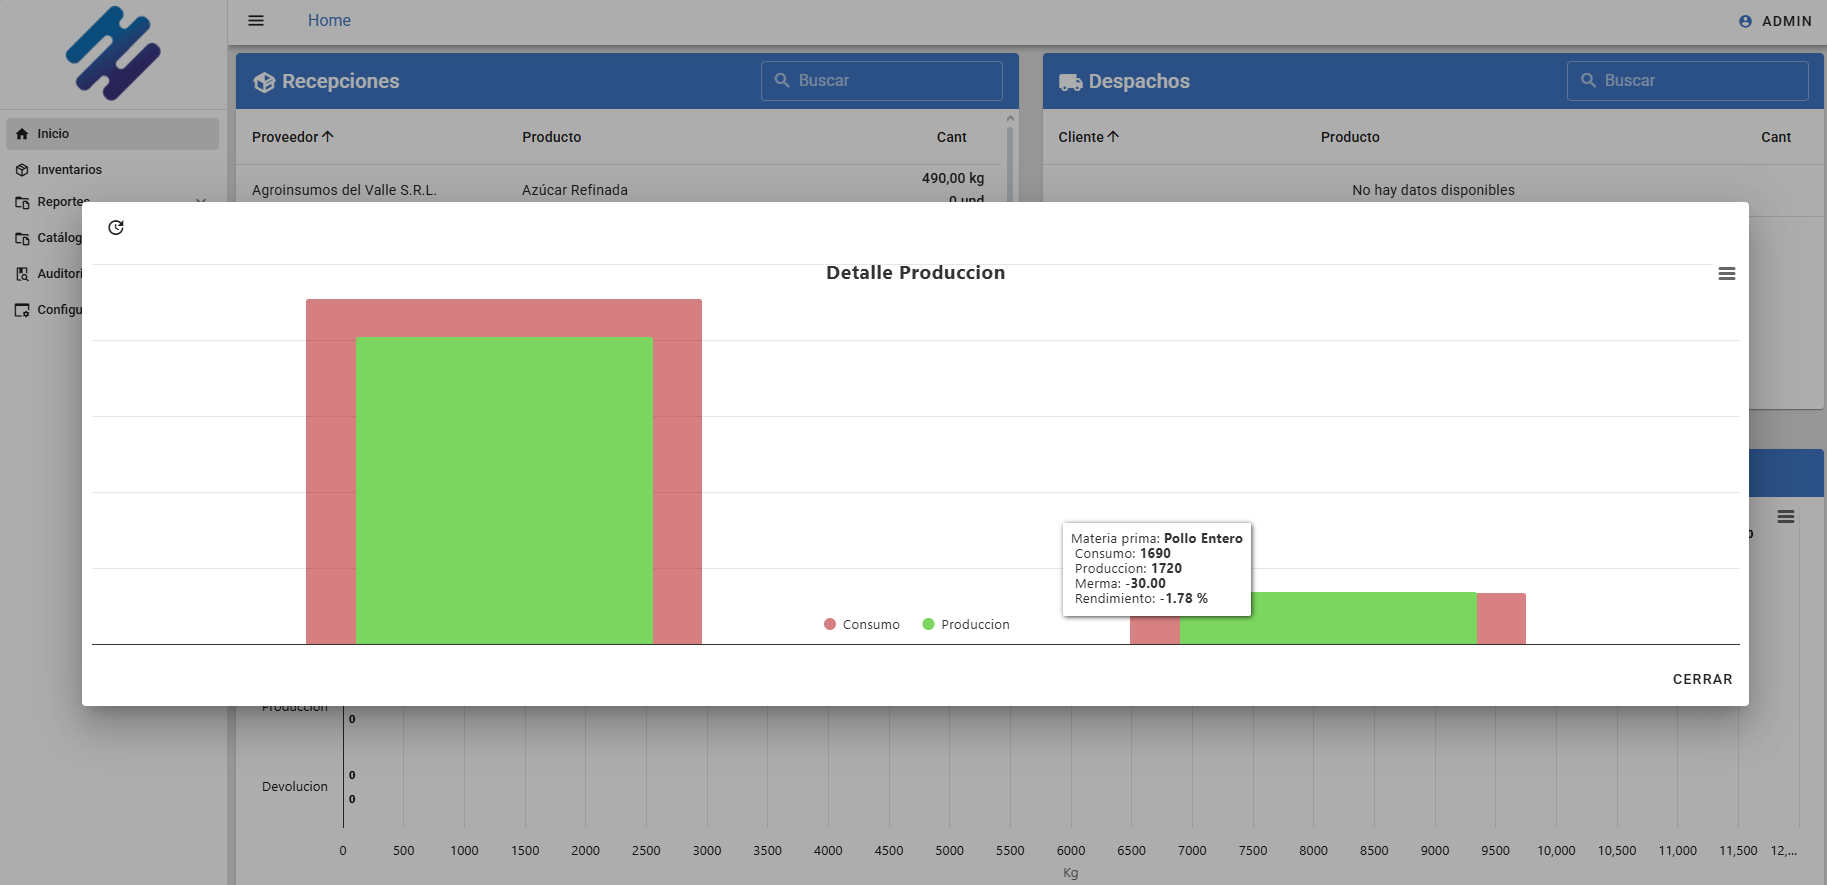Screen dimensions: 1827x885
Task: Click the refresh icon in the dialog
Action: tap(116, 228)
